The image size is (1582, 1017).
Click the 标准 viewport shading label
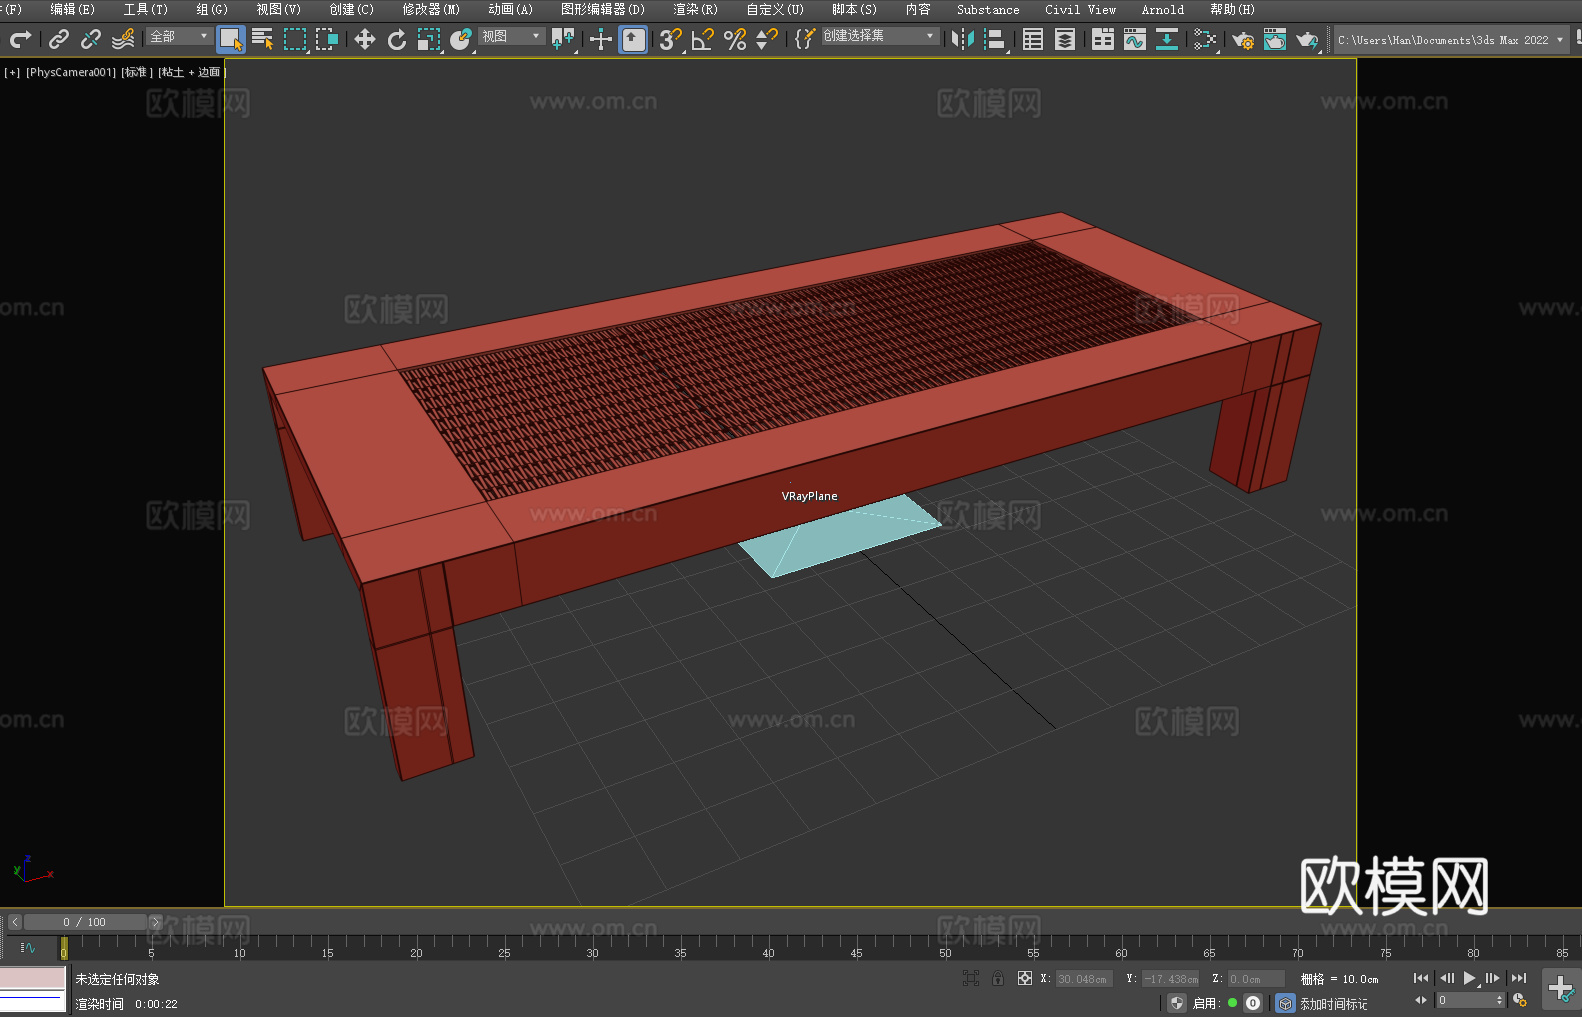pyautogui.click(x=136, y=72)
